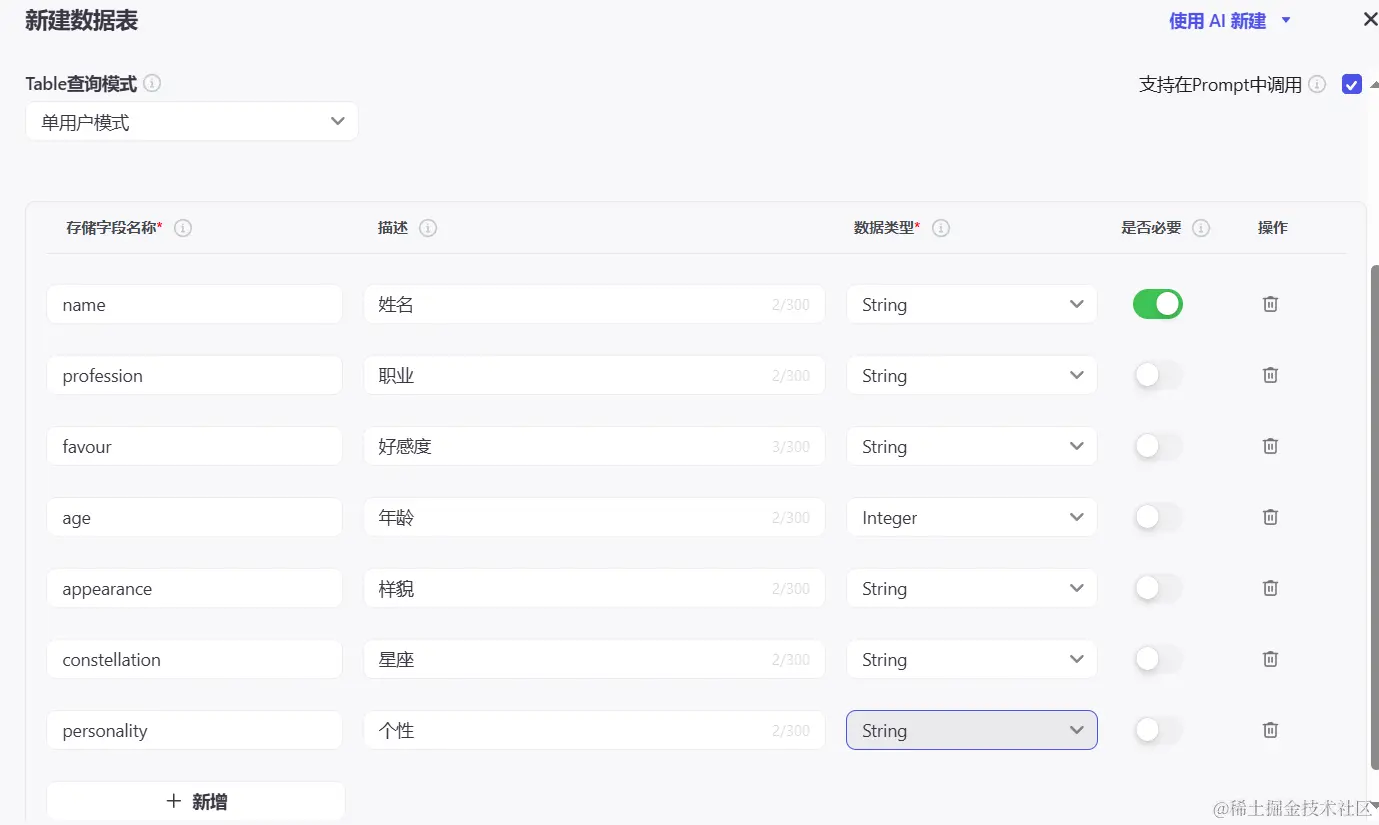Click the 样貌 description input
The width and height of the screenshot is (1379, 825).
[x=594, y=588]
